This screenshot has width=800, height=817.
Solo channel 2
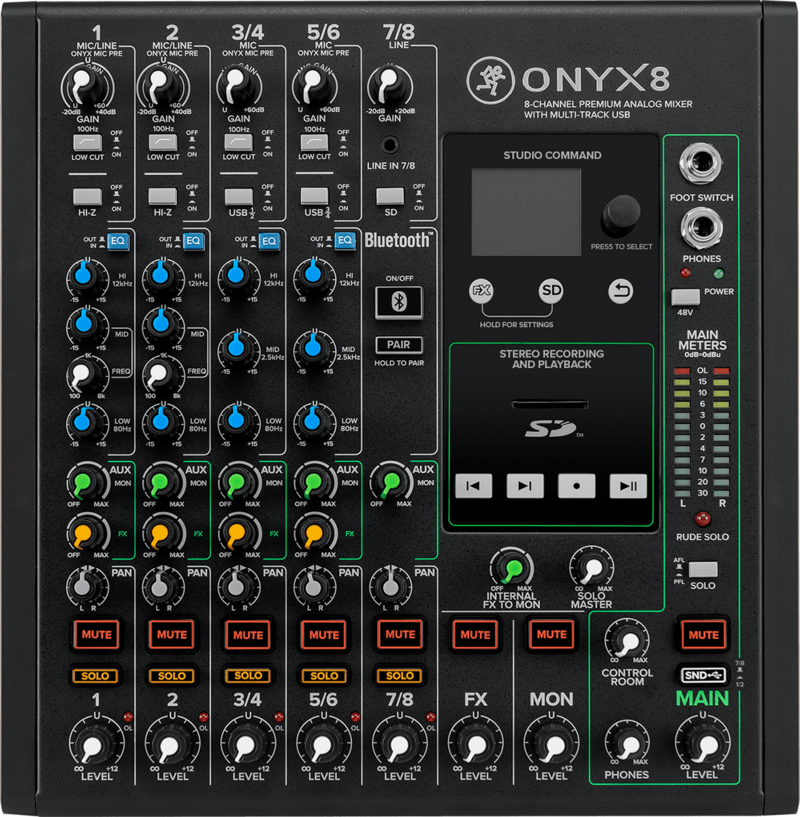tap(172, 676)
